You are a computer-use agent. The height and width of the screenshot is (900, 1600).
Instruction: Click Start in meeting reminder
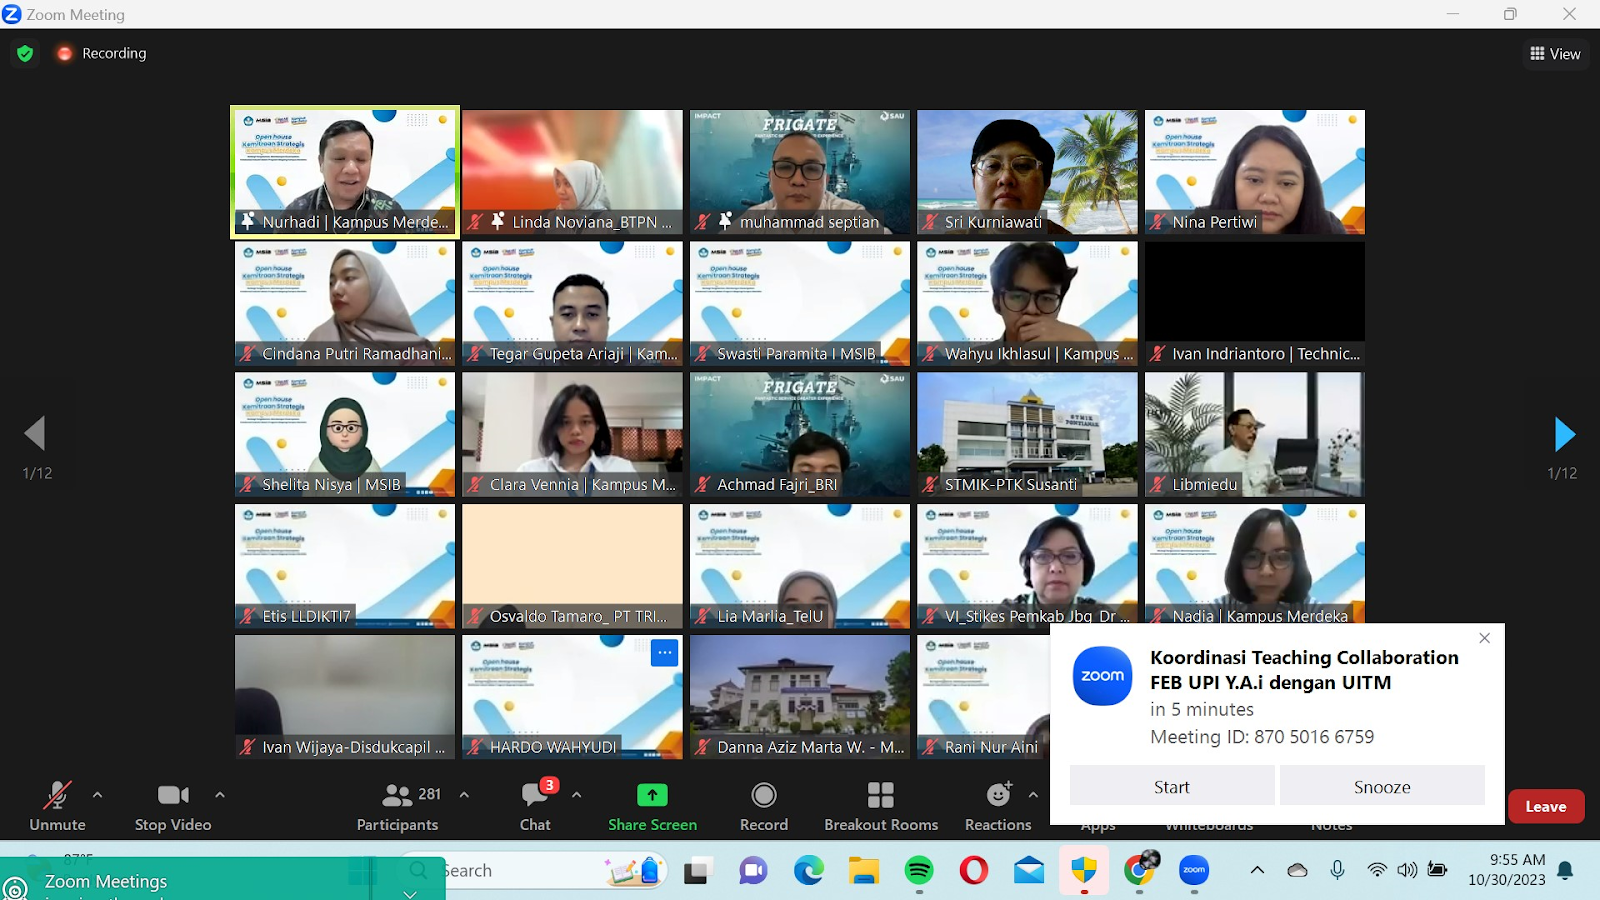(x=1172, y=787)
